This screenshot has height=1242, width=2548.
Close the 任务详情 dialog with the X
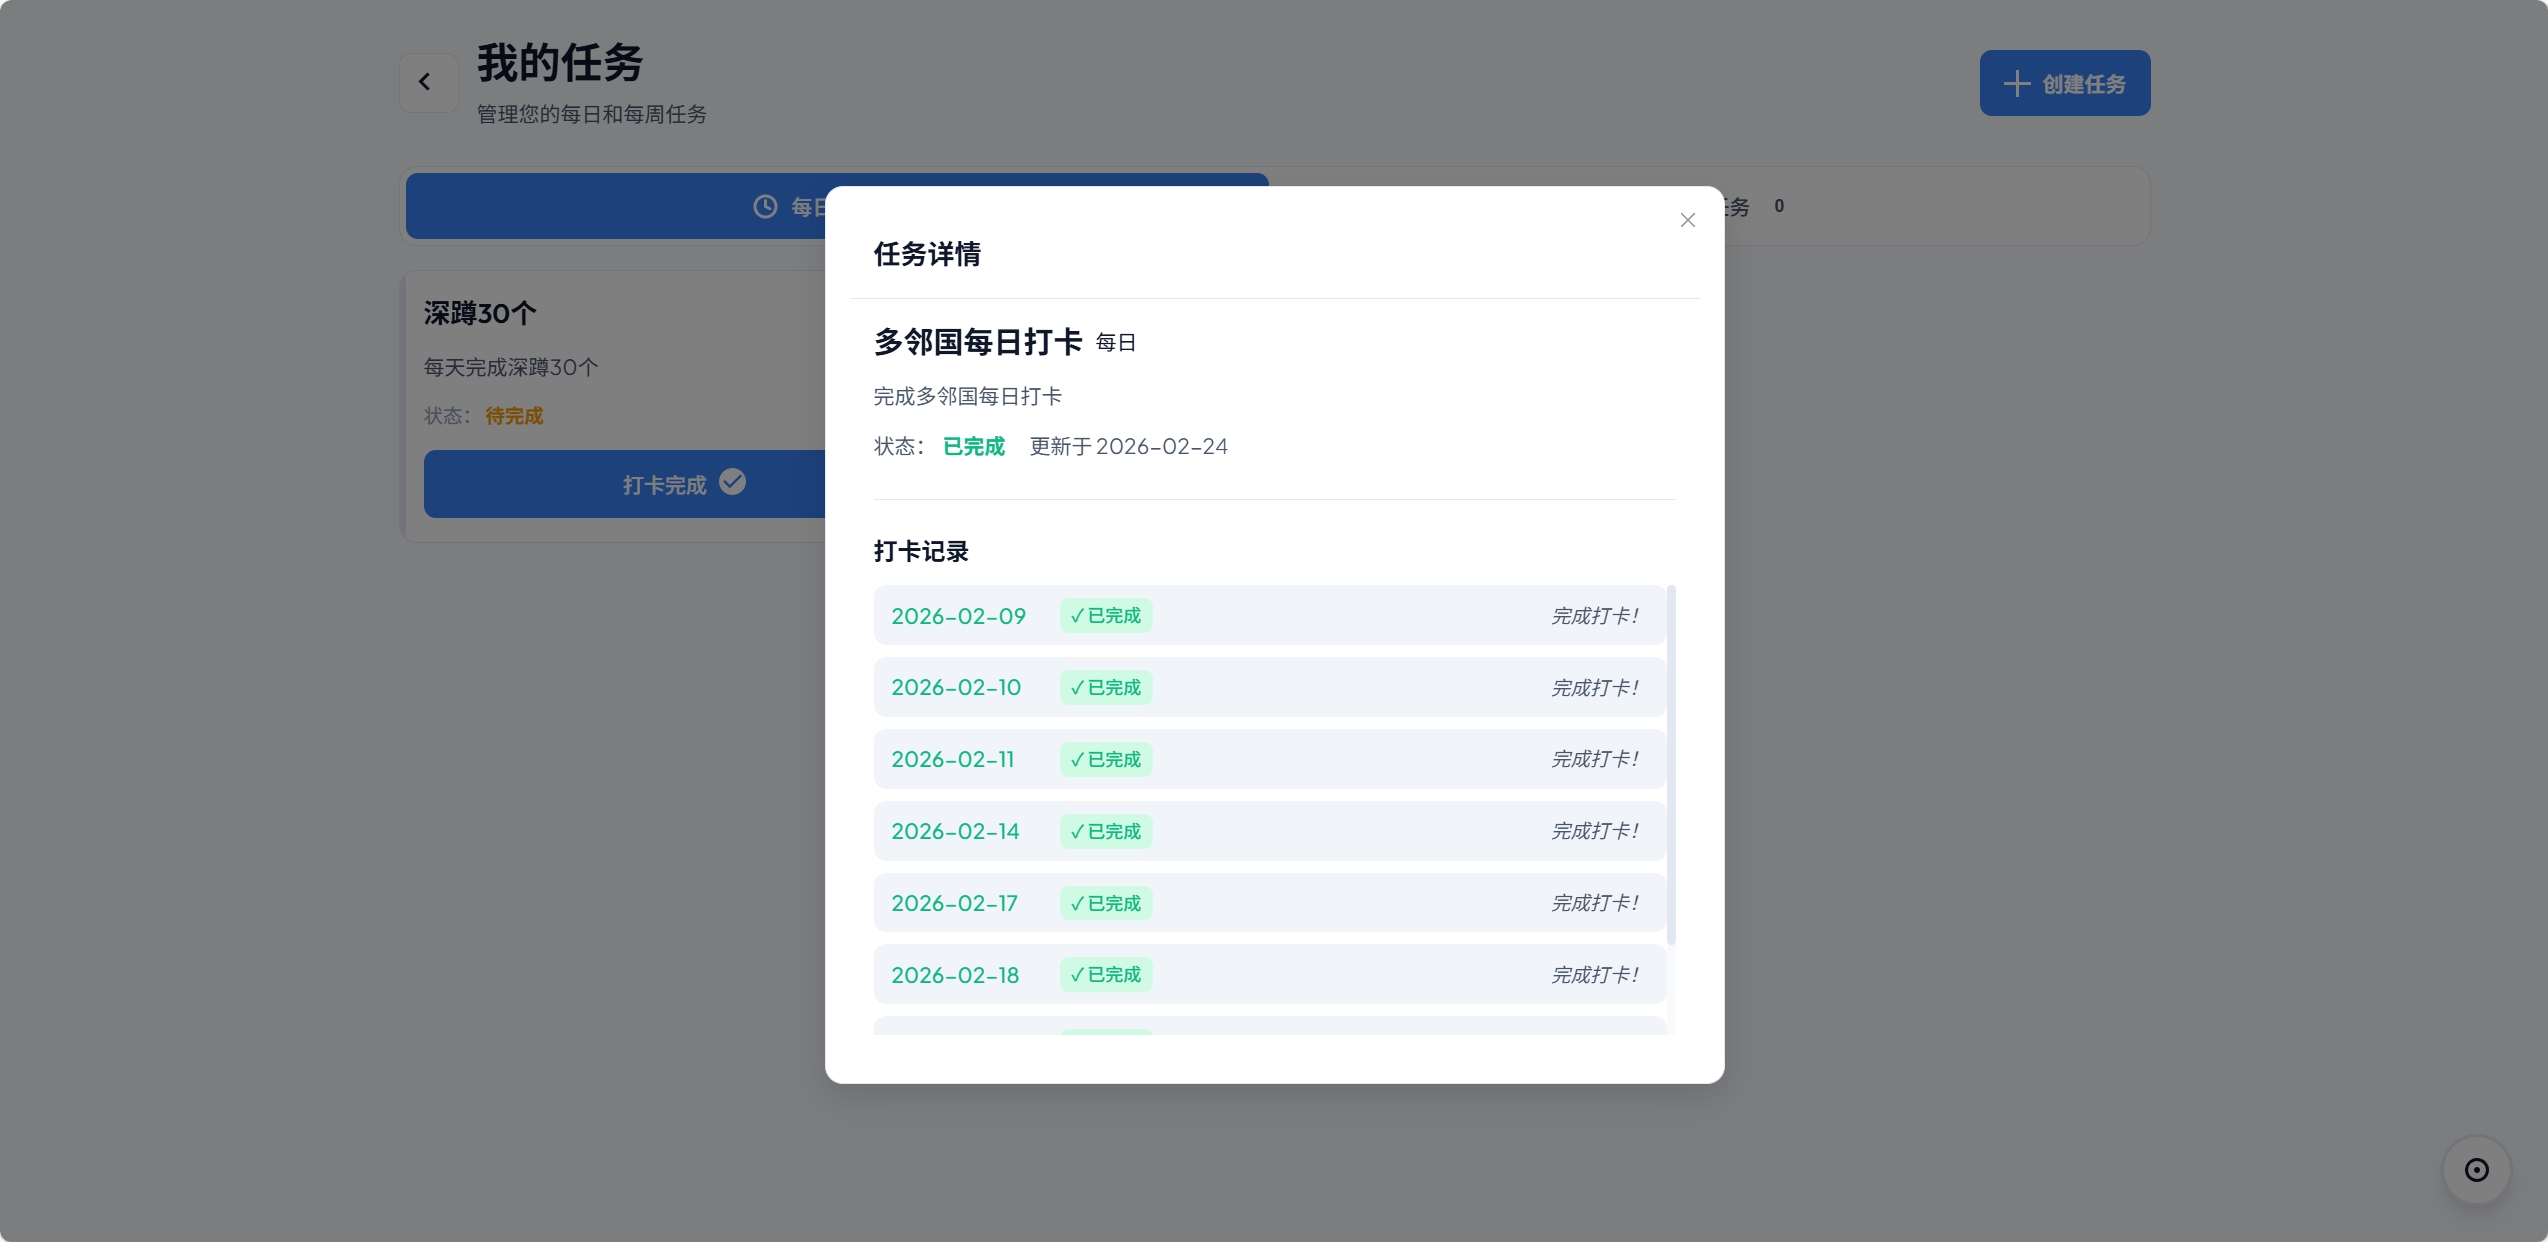pyautogui.click(x=1687, y=220)
